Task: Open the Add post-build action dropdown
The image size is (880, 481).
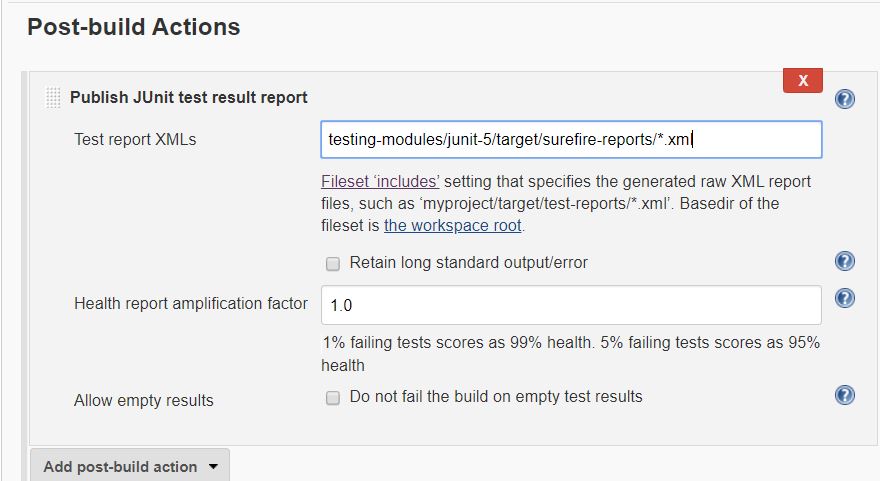Action: 130,465
